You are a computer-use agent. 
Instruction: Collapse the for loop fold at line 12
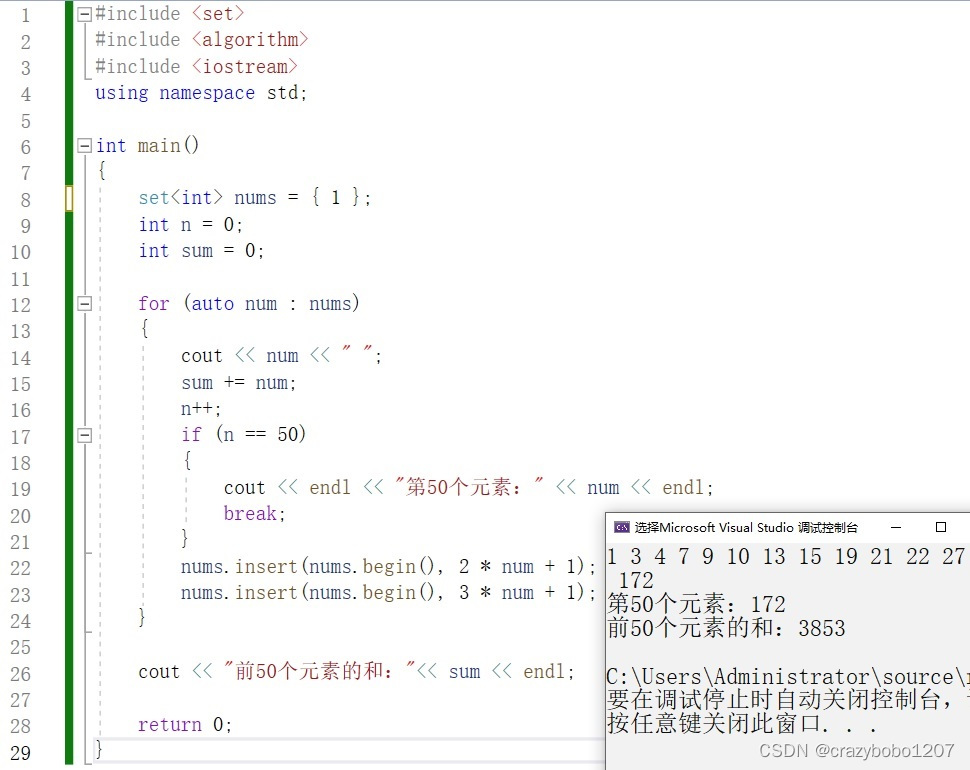tap(84, 303)
